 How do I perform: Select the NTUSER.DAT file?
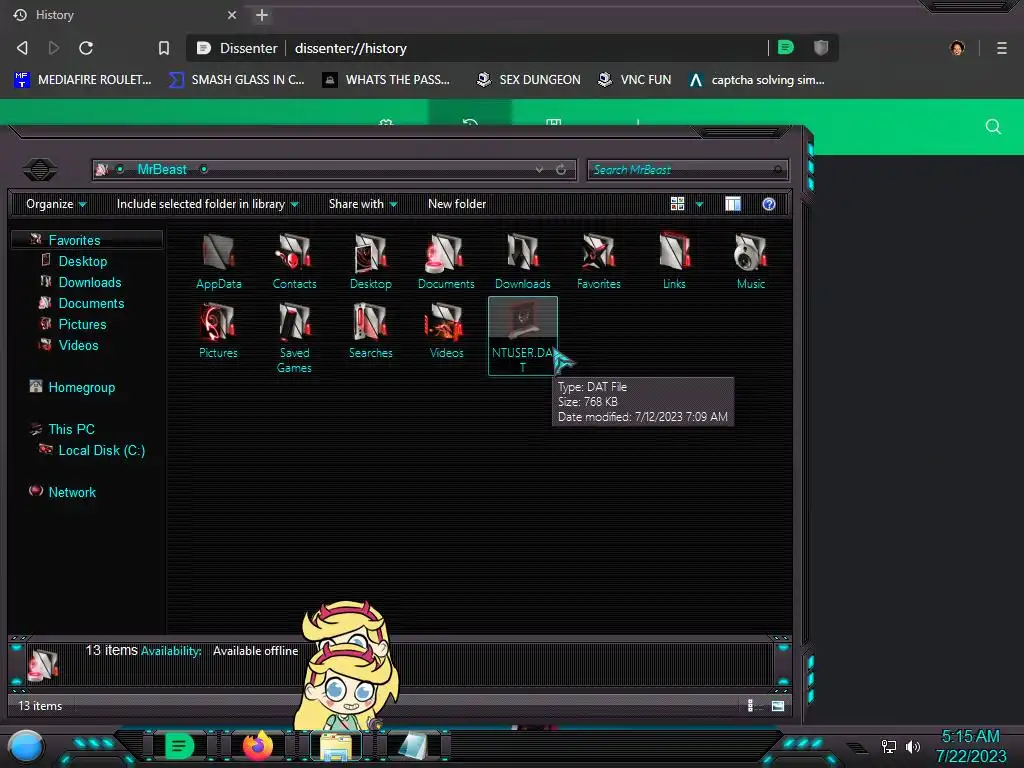pos(522,336)
